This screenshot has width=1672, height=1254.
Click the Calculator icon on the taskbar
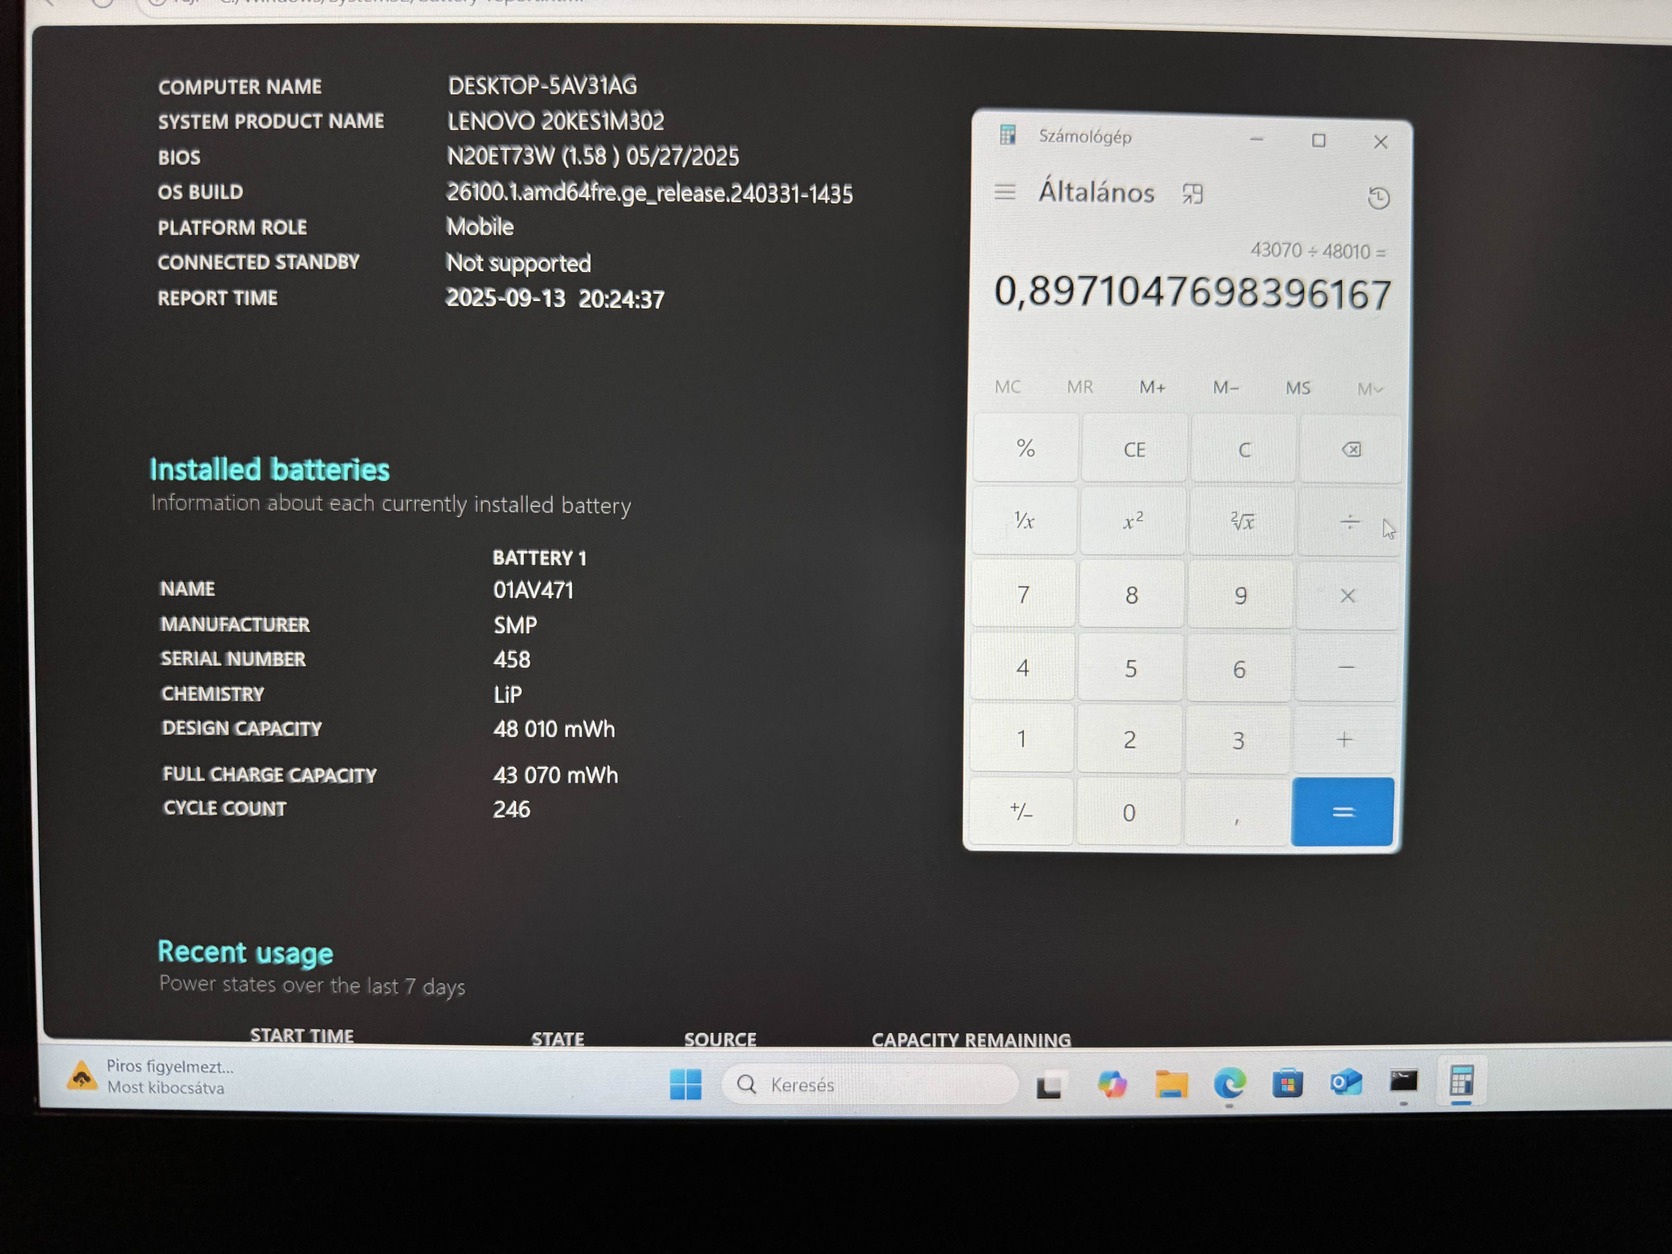click(1461, 1081)
